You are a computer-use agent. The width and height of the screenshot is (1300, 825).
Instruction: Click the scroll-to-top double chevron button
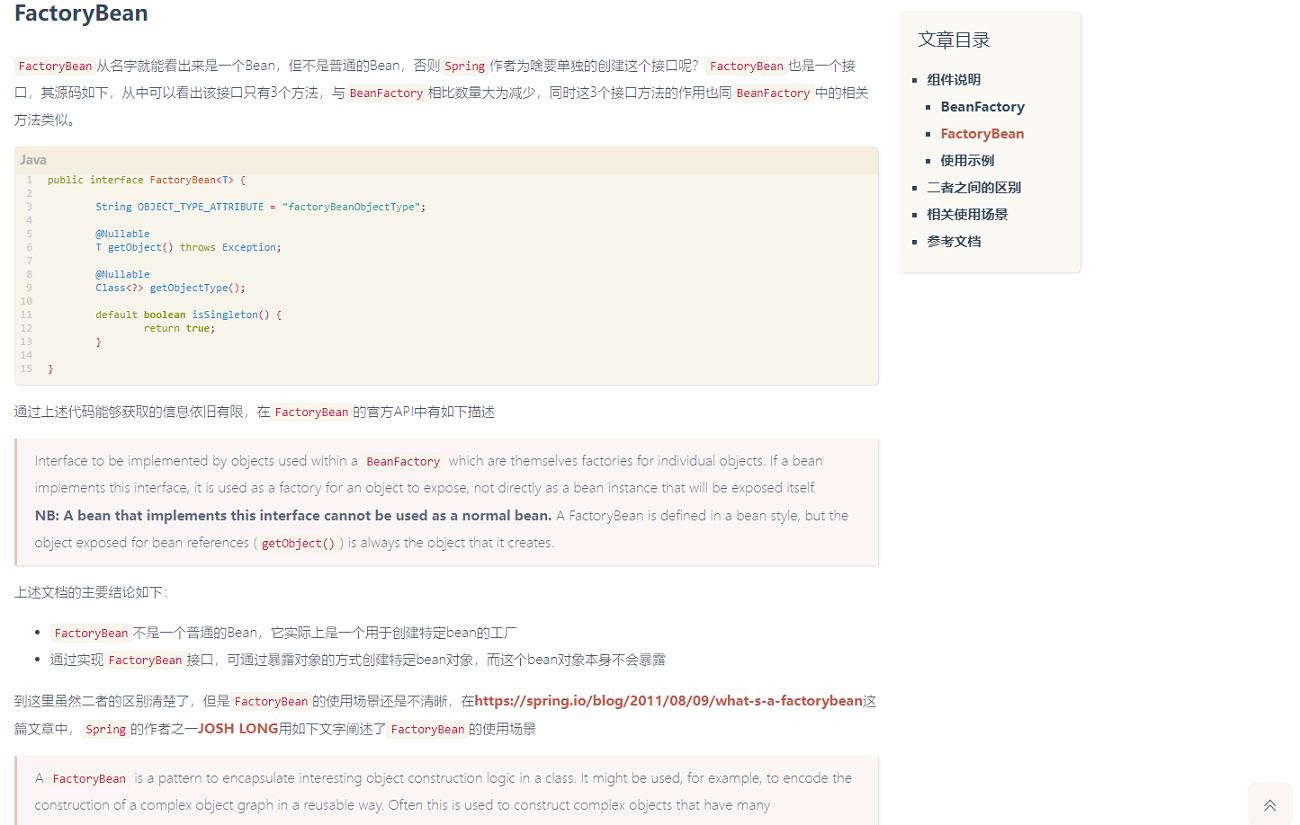1269,805
